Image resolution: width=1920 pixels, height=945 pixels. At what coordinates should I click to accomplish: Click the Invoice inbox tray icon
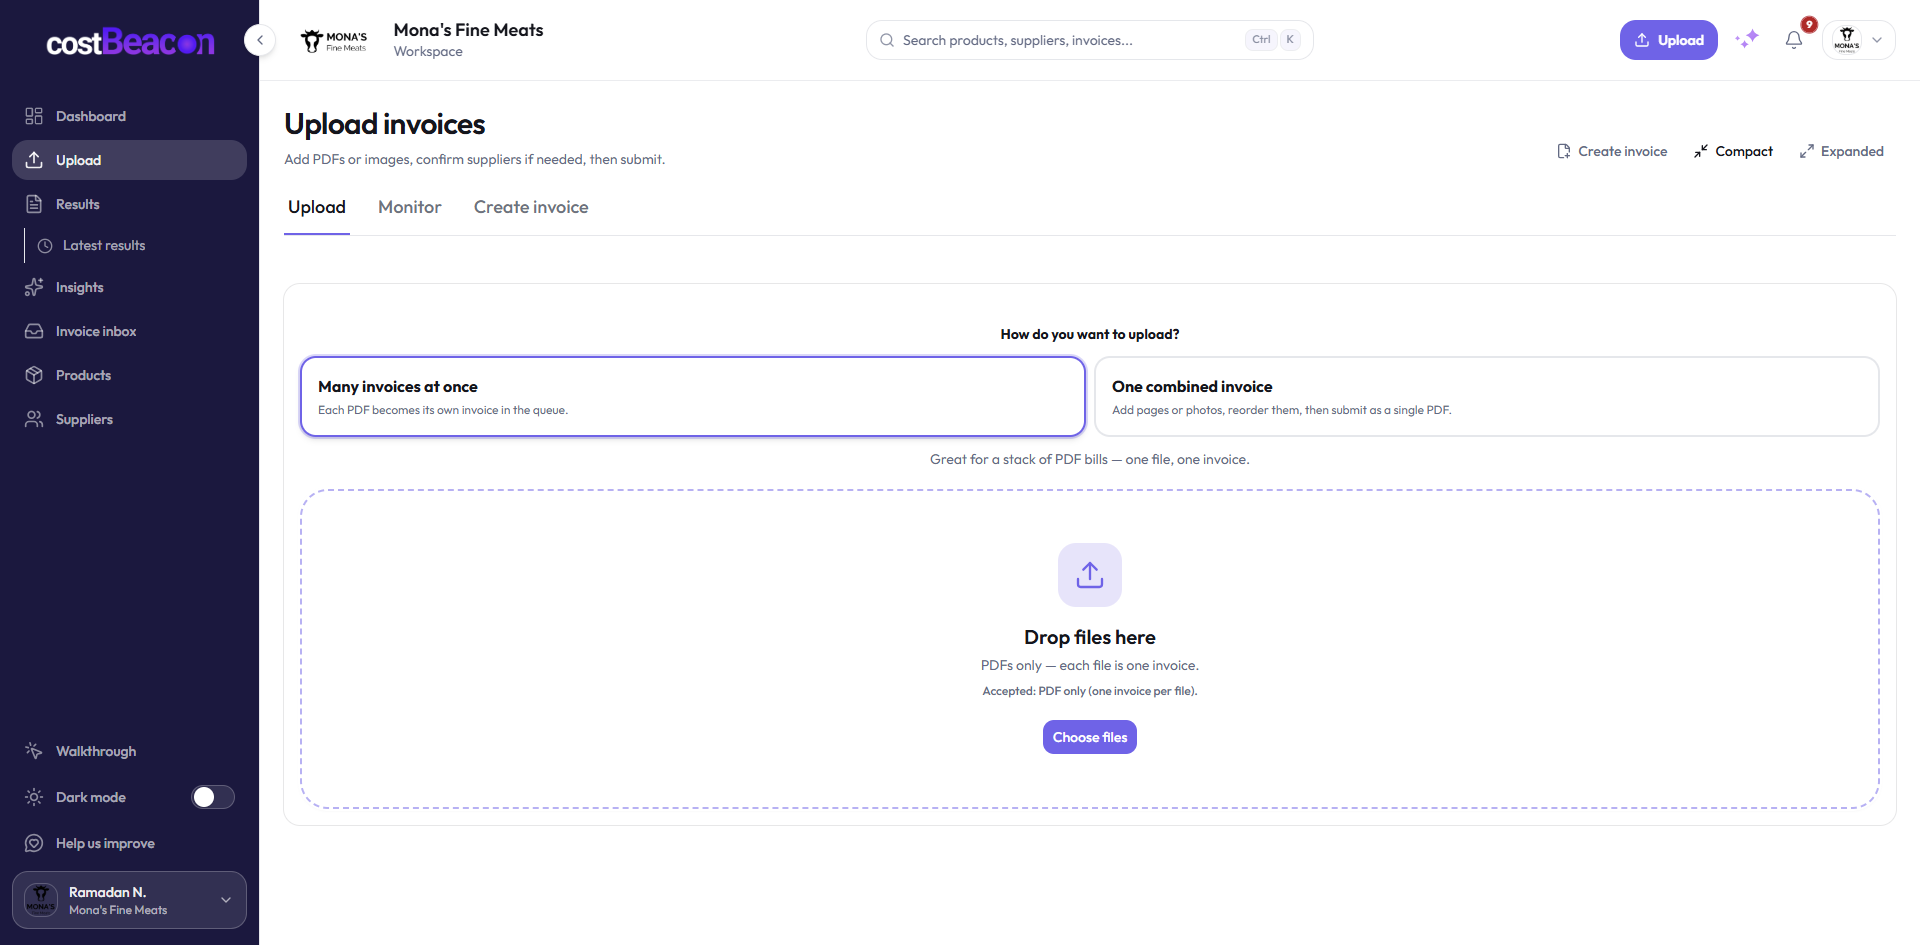34,331
